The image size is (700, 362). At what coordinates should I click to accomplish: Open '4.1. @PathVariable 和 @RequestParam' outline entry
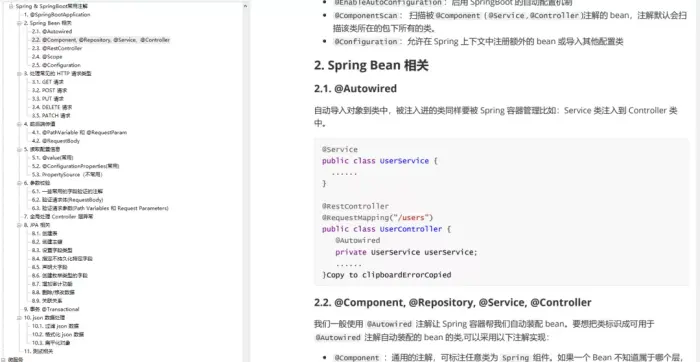(x=79, y=133)
